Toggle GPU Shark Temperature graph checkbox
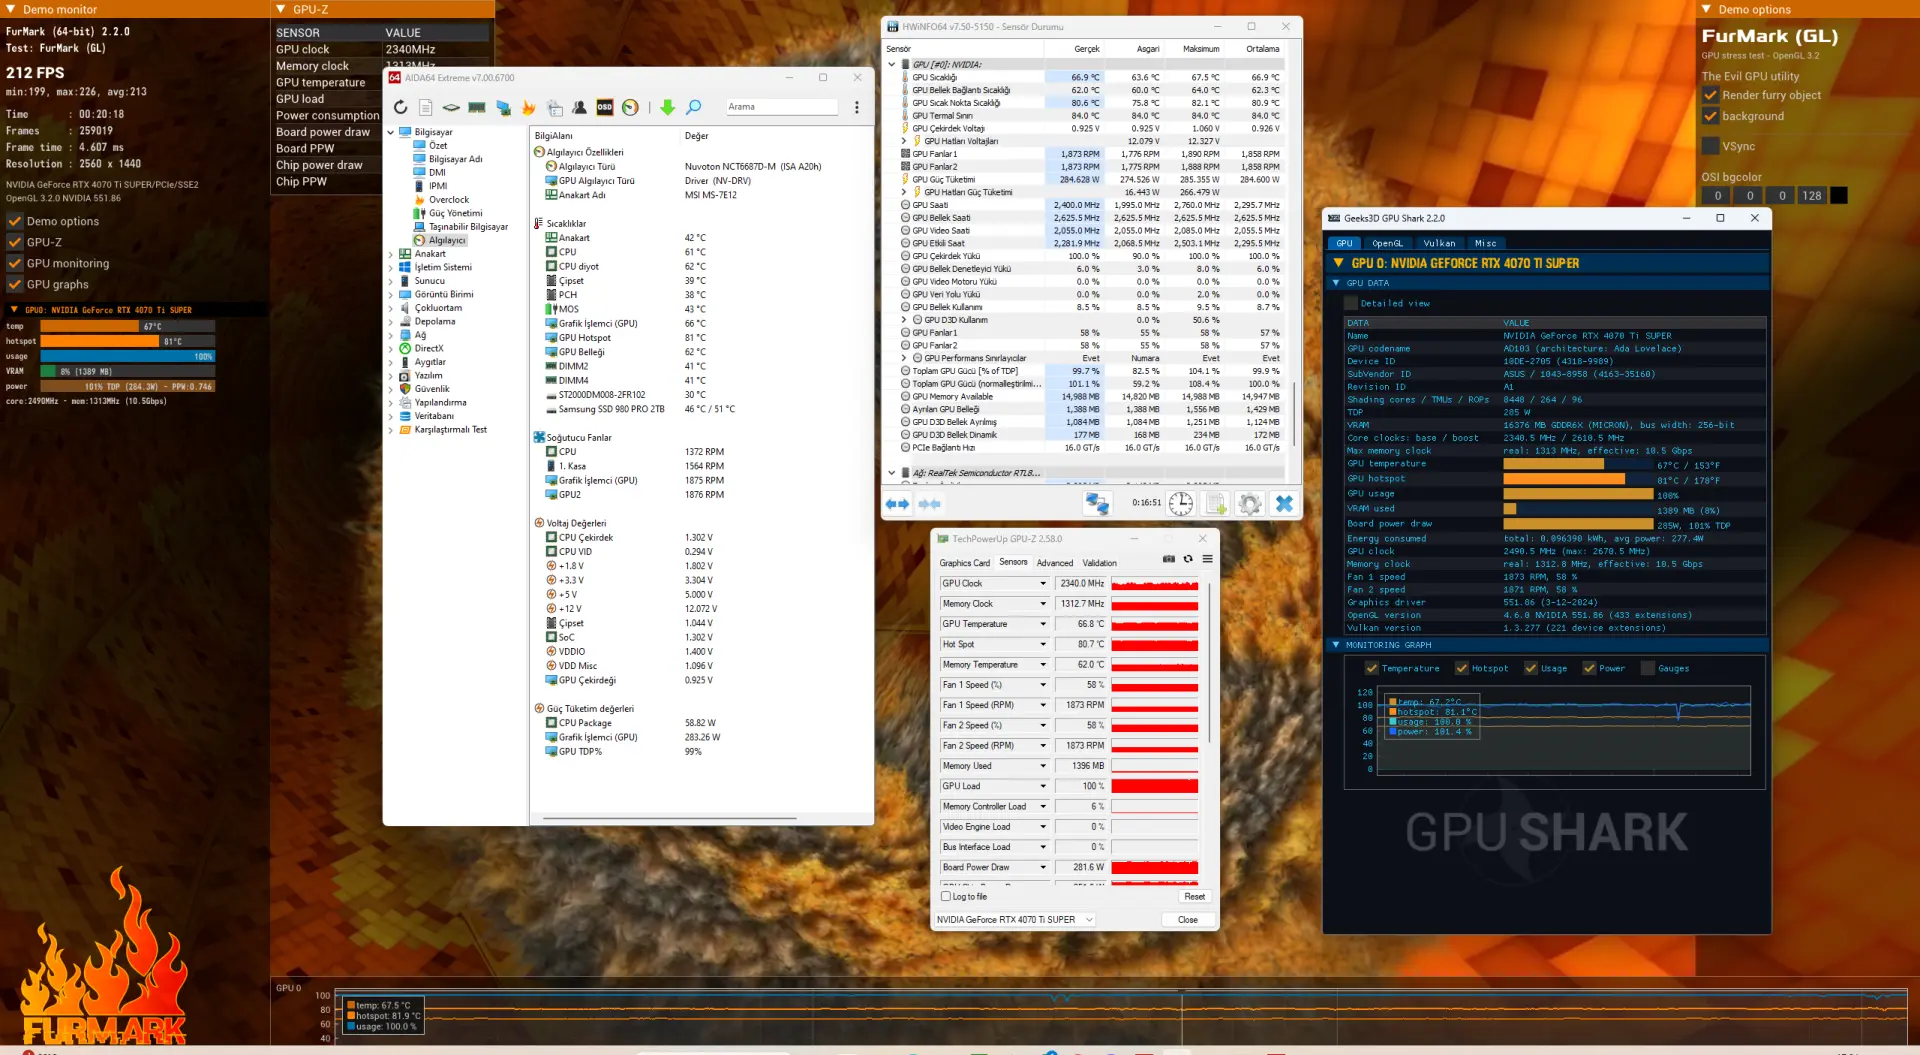Viewport: 1920px width, 1055px height. point(1371,668)
